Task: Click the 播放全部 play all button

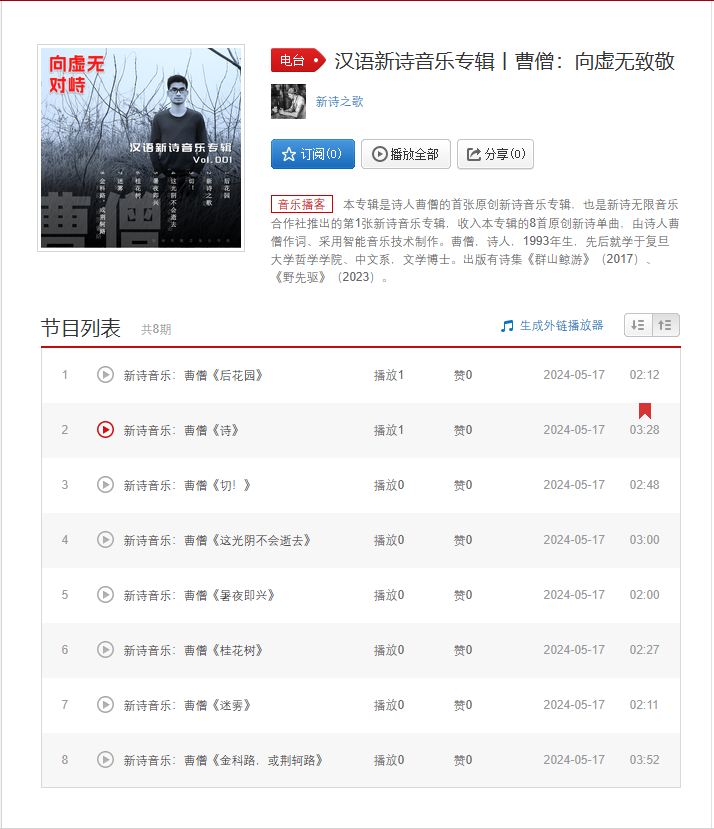Action: click(406, 154)
